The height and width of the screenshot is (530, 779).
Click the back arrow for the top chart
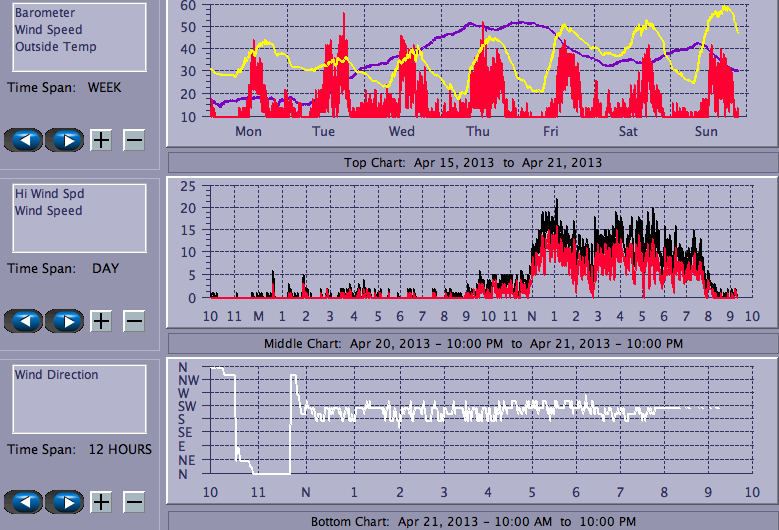[24, 140]
